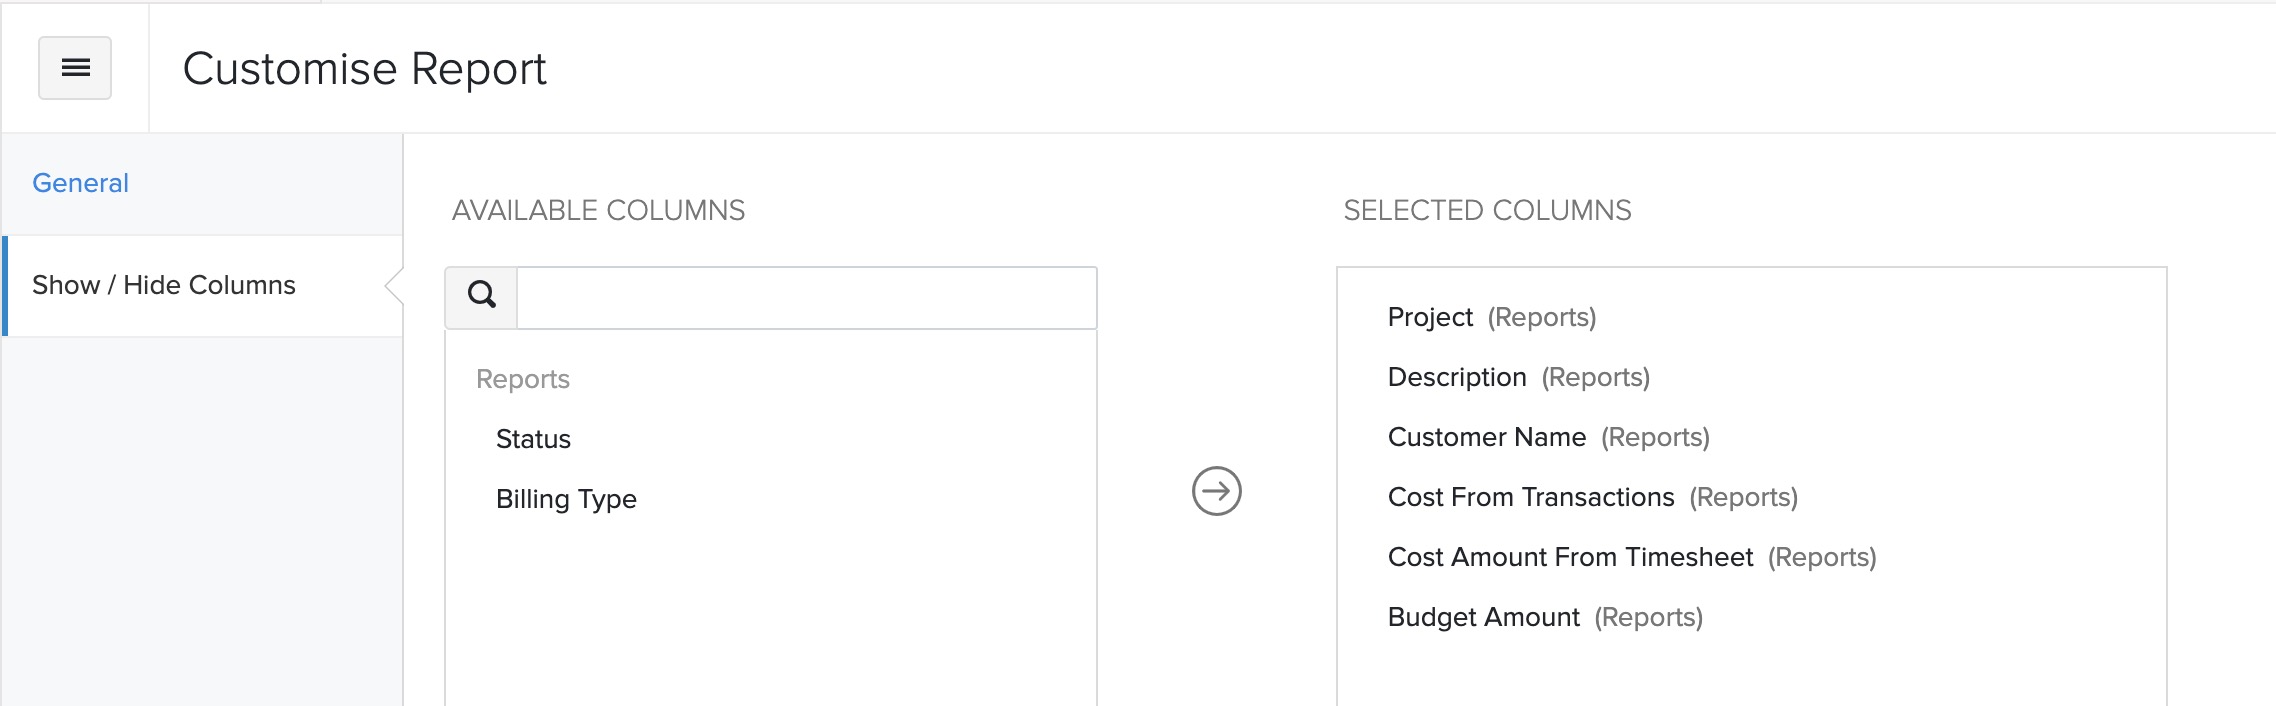Screen dimensions: 2276x706
Task: Click the Customise Report title
Action: point(364,69)
